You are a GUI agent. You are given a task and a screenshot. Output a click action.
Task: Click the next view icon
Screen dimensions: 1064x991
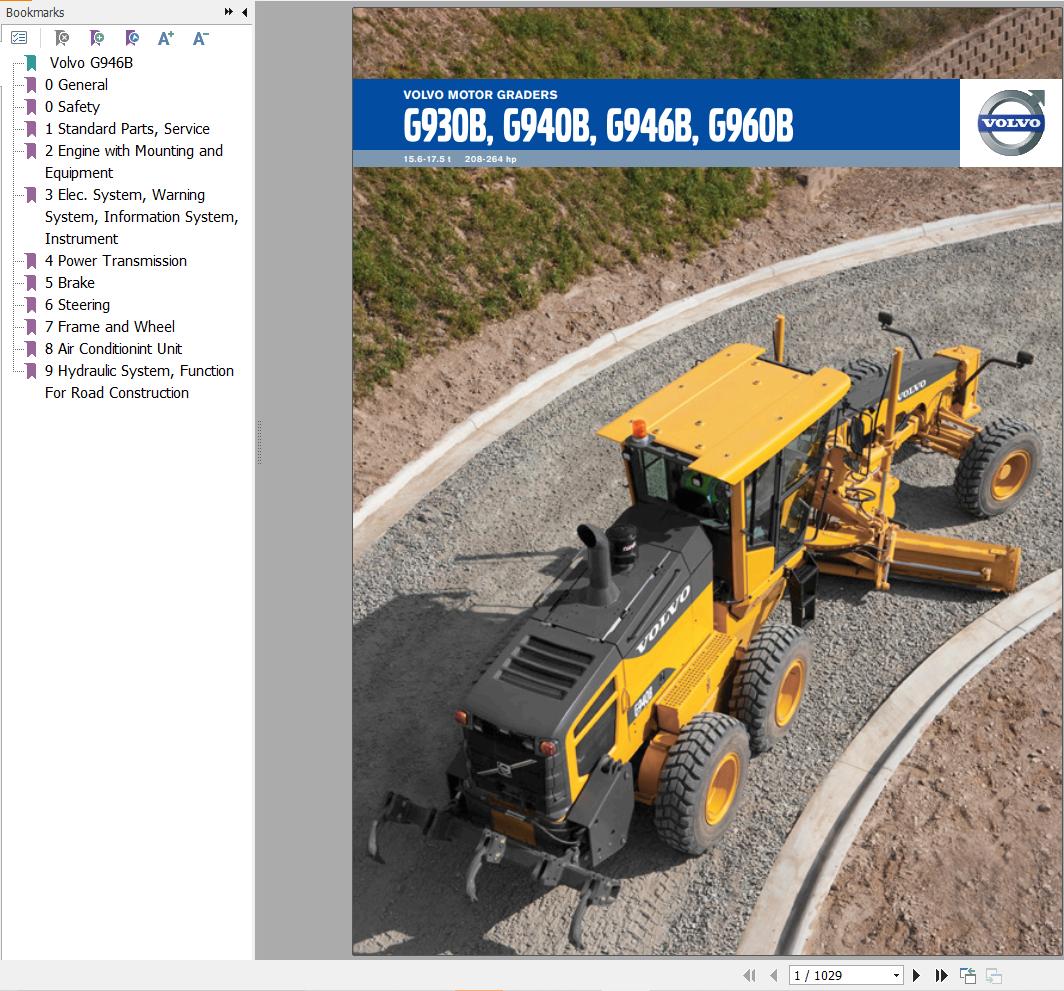click(x=994, y=975)
